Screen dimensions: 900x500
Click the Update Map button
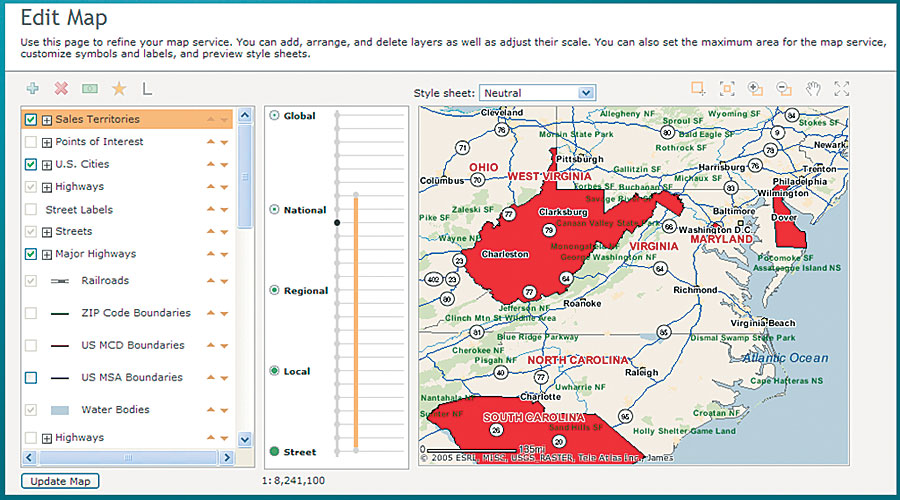(60, 481)
